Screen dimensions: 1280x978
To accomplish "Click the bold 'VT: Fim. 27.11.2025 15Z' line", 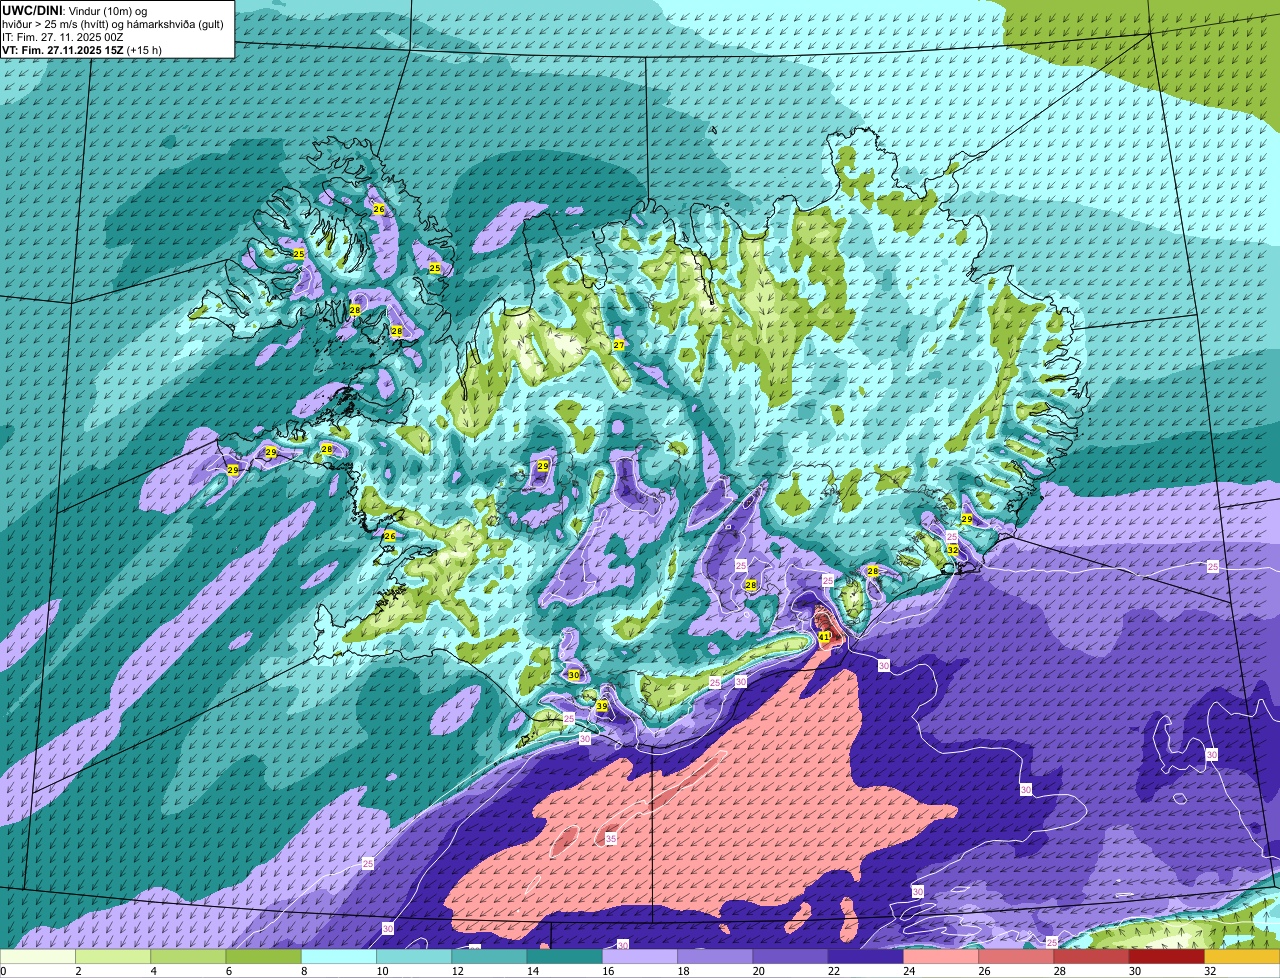I will pos(62,49).
